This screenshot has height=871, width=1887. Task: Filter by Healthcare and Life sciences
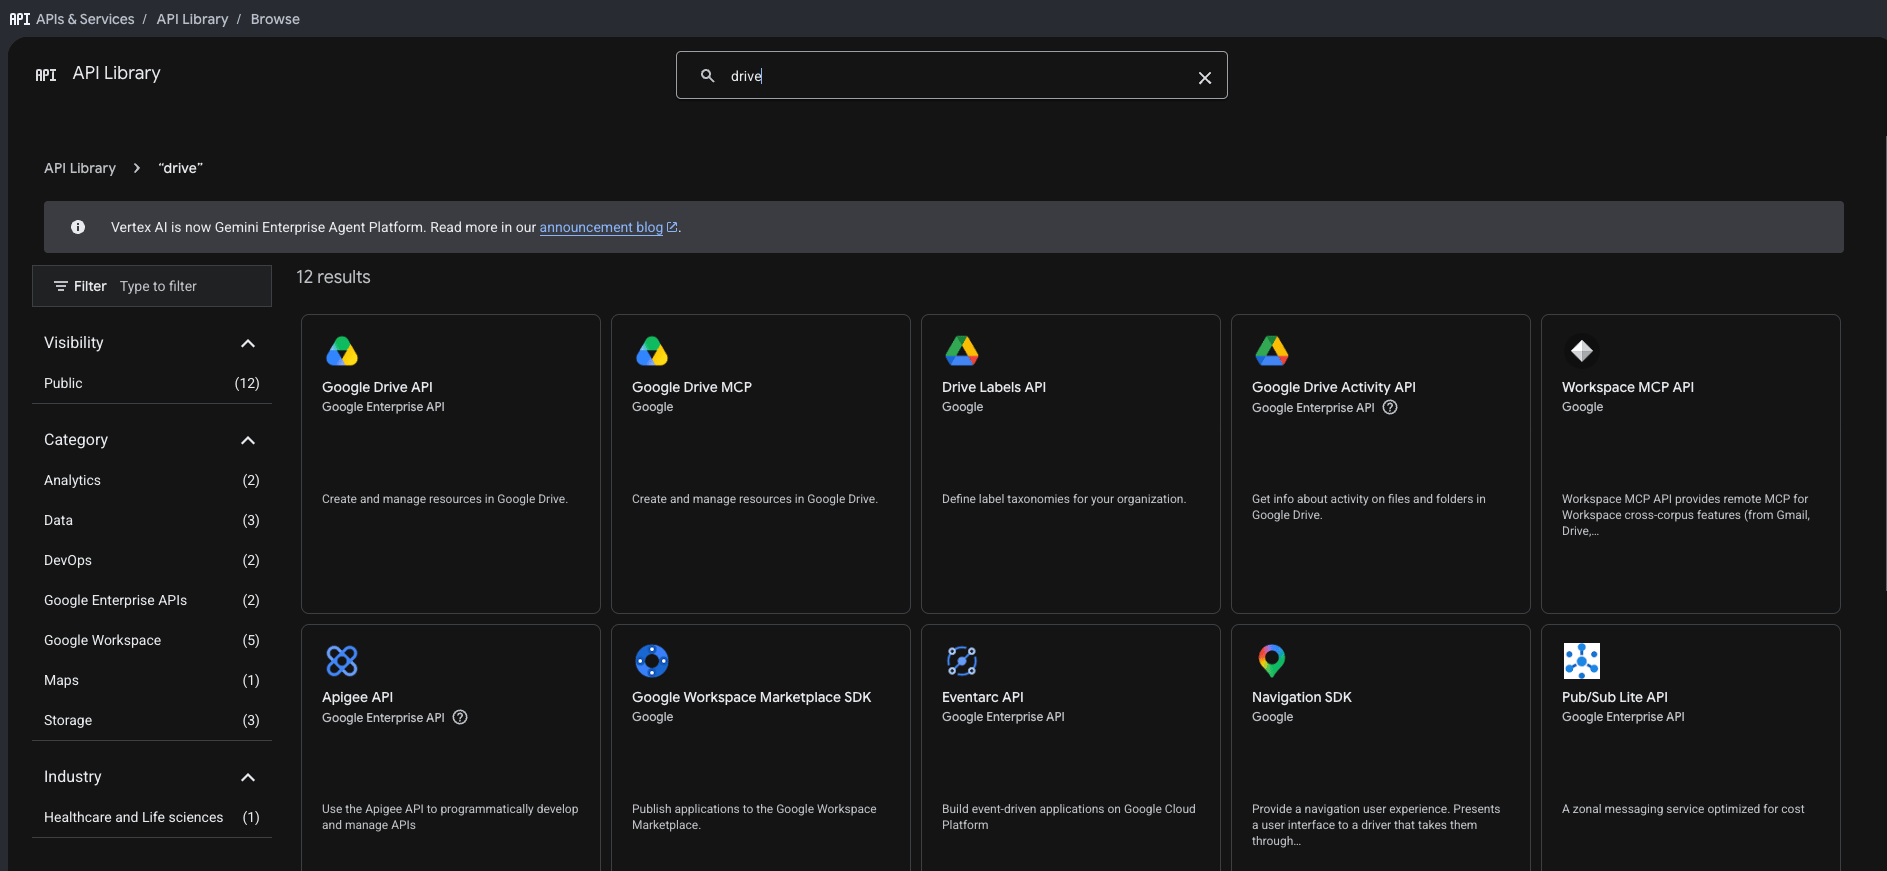[x=152, y=817]
